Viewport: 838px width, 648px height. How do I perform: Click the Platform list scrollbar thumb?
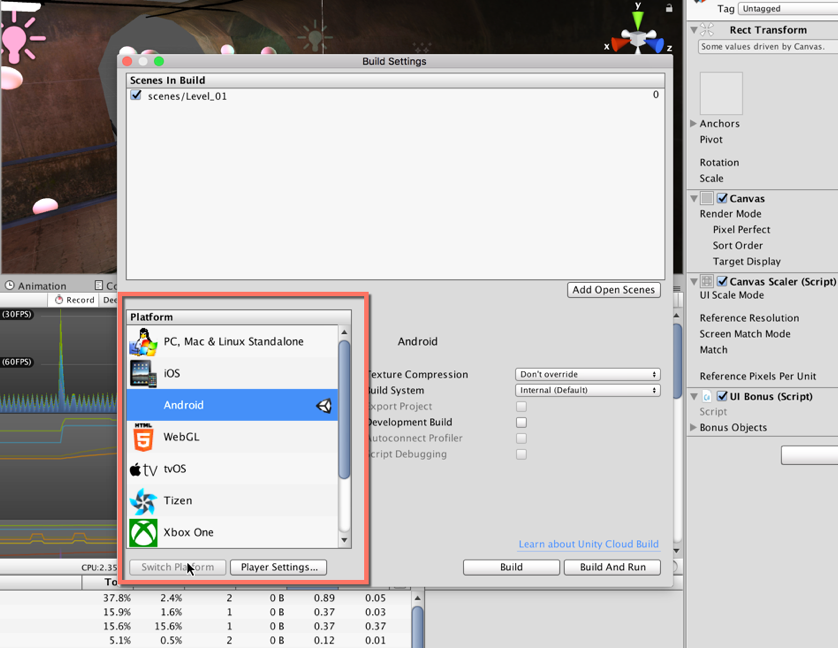[x=345, y=410]
